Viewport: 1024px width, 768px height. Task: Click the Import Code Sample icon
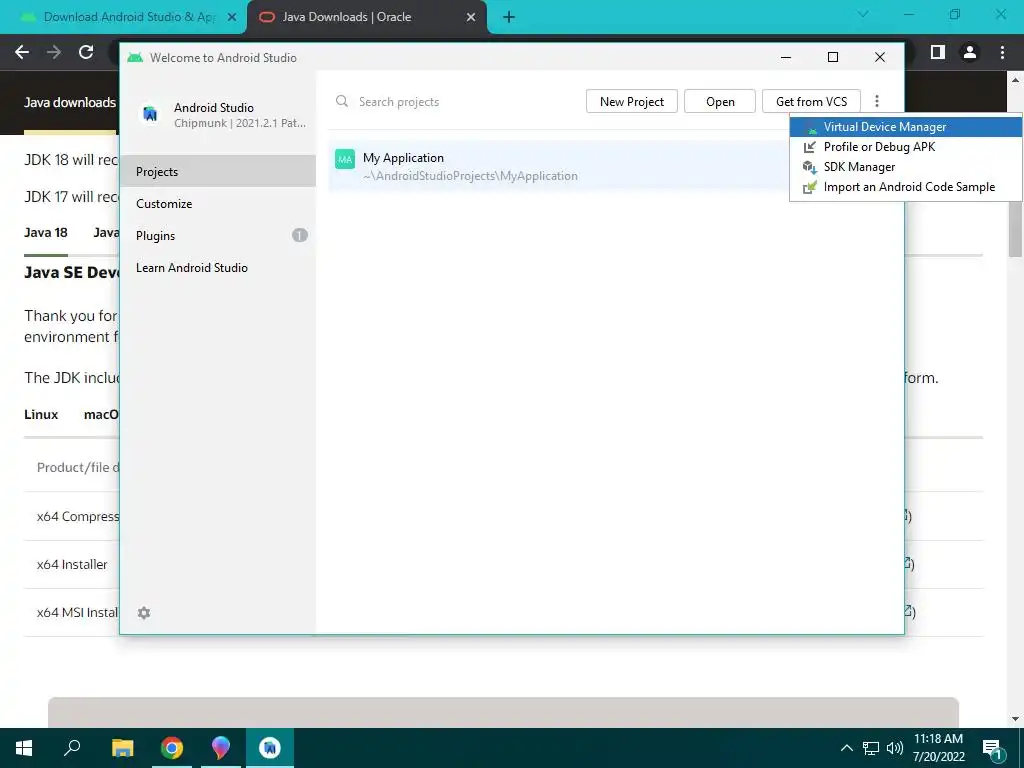coord(810,187)
